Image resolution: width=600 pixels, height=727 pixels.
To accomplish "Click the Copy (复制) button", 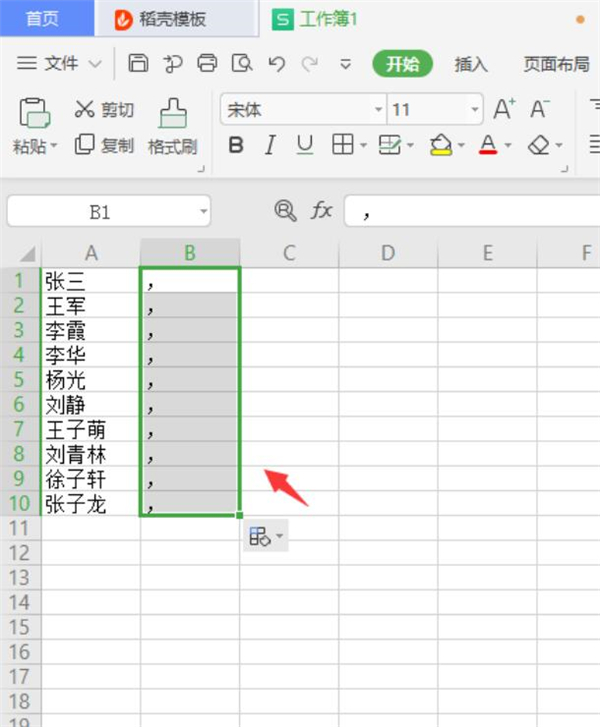I will 104,145.
